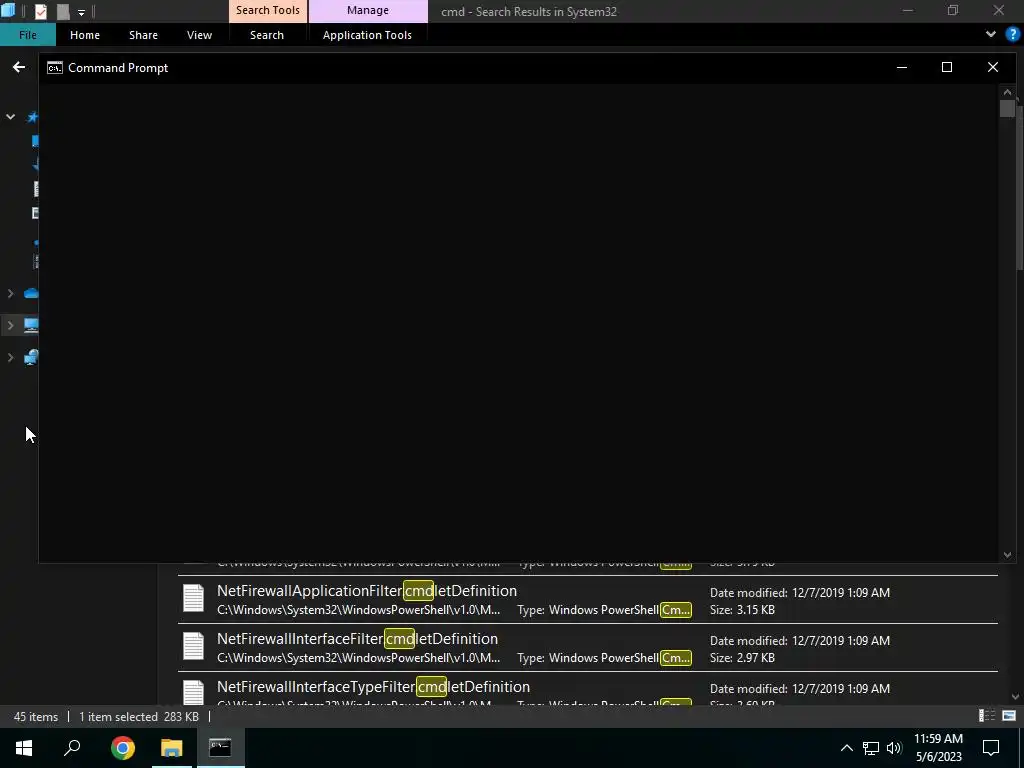
Task: Switch to the Share ribbon tab
Action: tap(143, 35)
